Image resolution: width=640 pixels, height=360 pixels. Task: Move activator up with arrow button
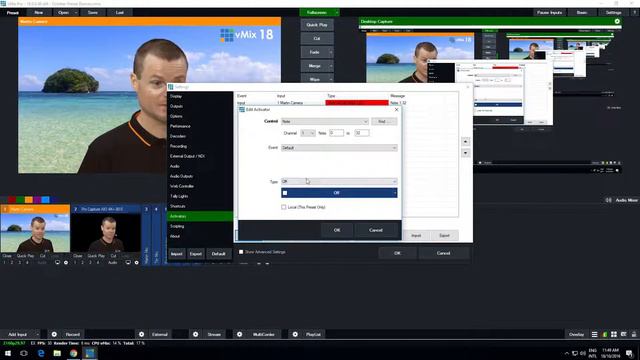465,141
